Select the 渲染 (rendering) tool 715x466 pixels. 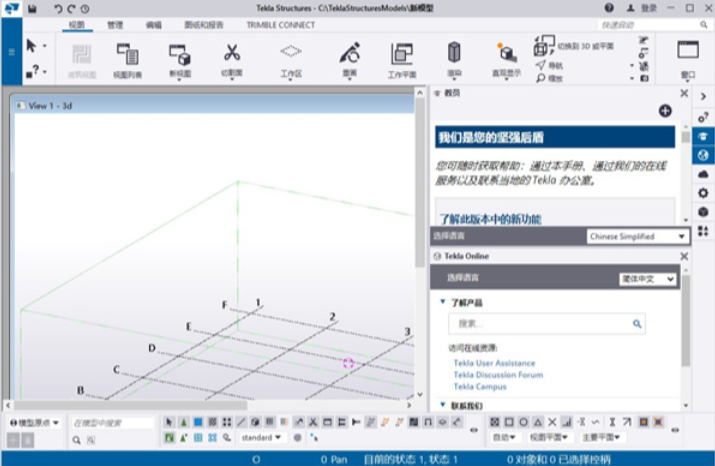click(x=454, y=57)
